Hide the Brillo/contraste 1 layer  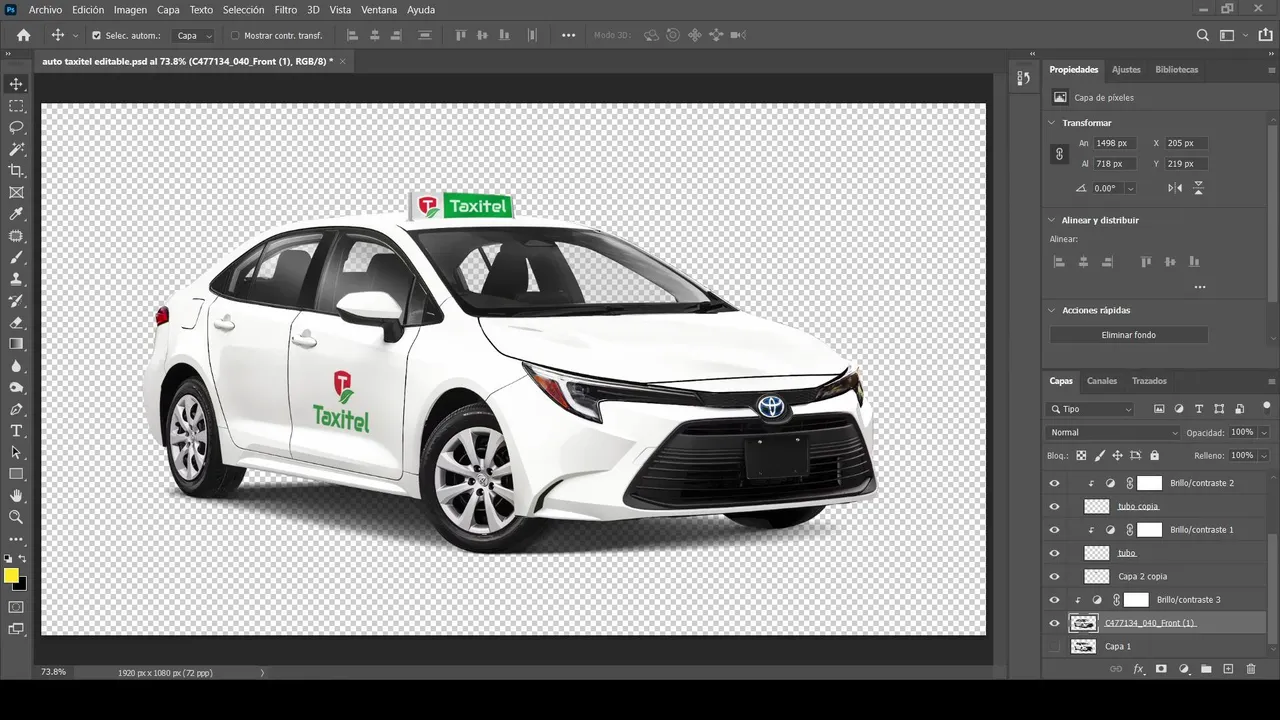[x=1054, y=530]
